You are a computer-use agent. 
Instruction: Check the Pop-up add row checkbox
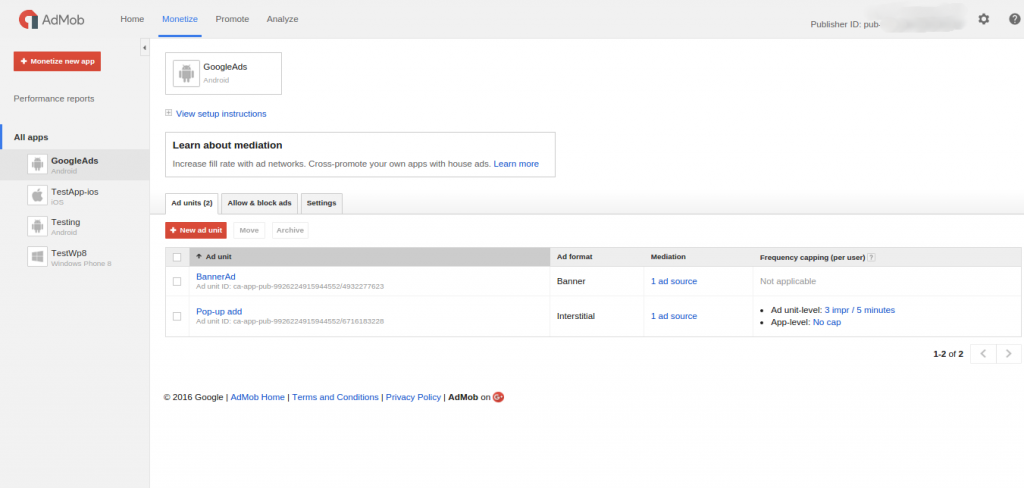[x=177, y=316]
